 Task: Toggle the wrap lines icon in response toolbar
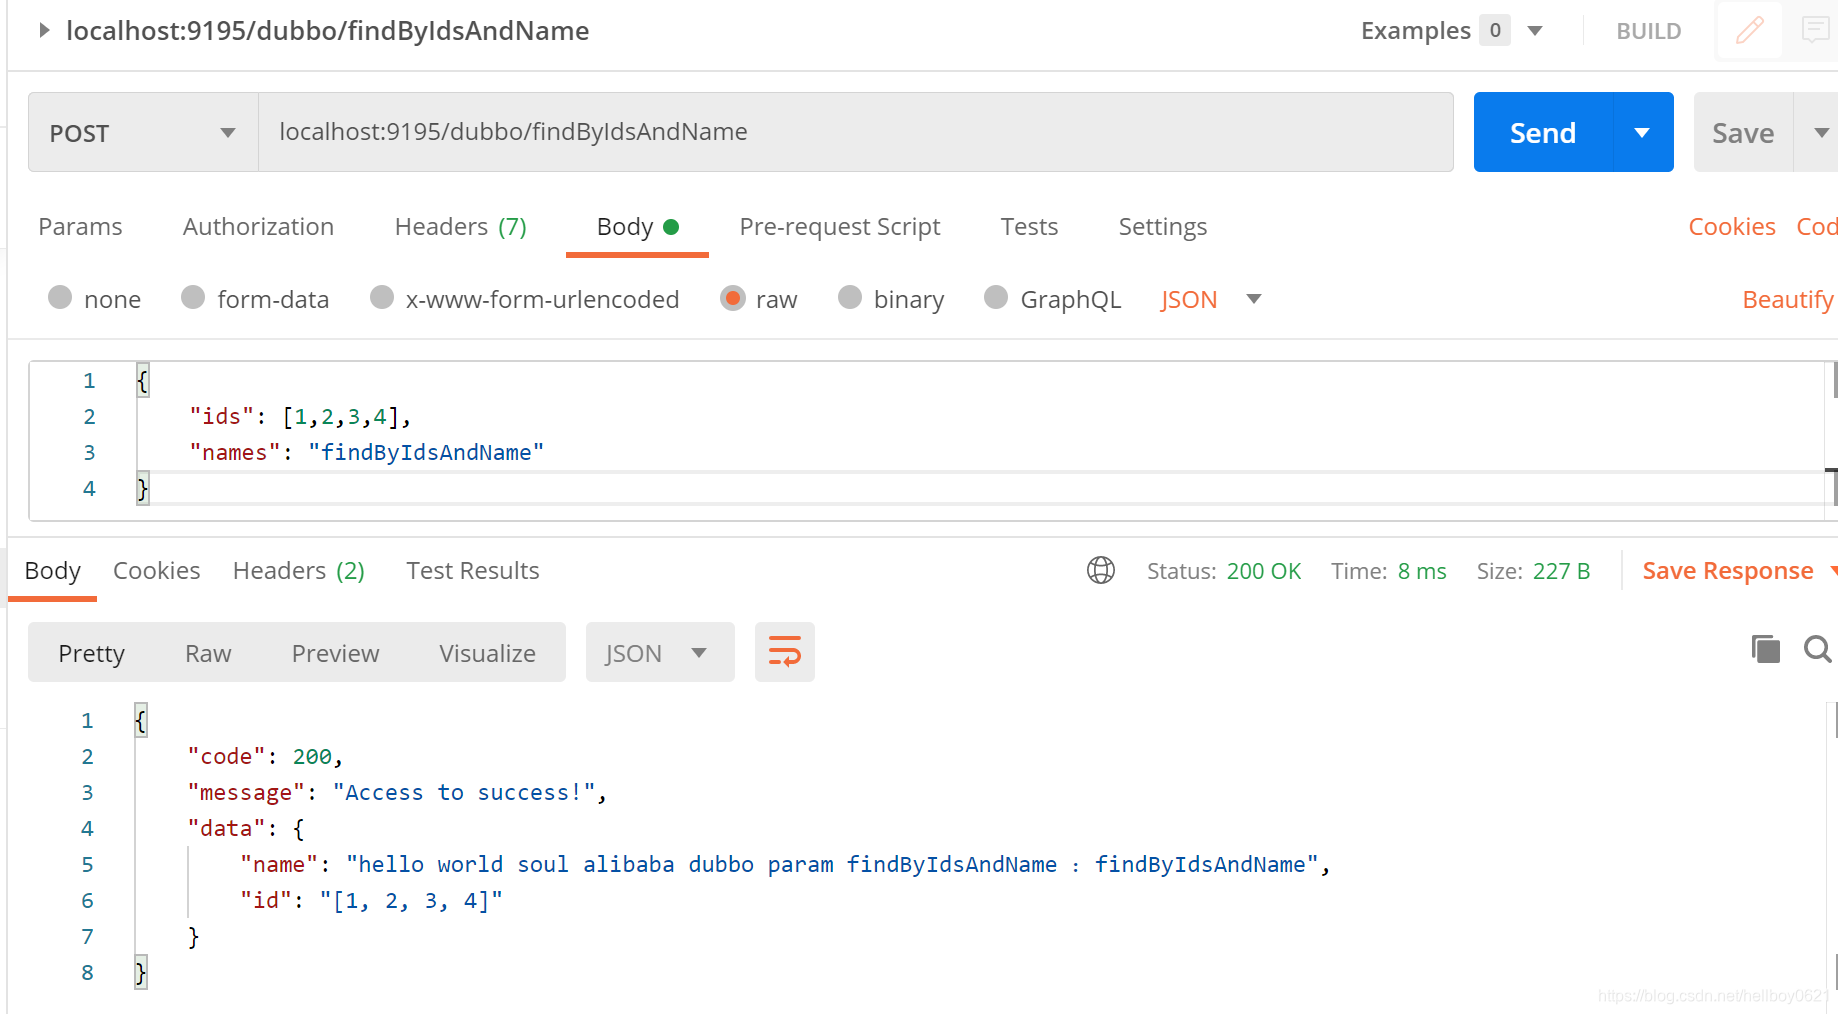[784, 652]
